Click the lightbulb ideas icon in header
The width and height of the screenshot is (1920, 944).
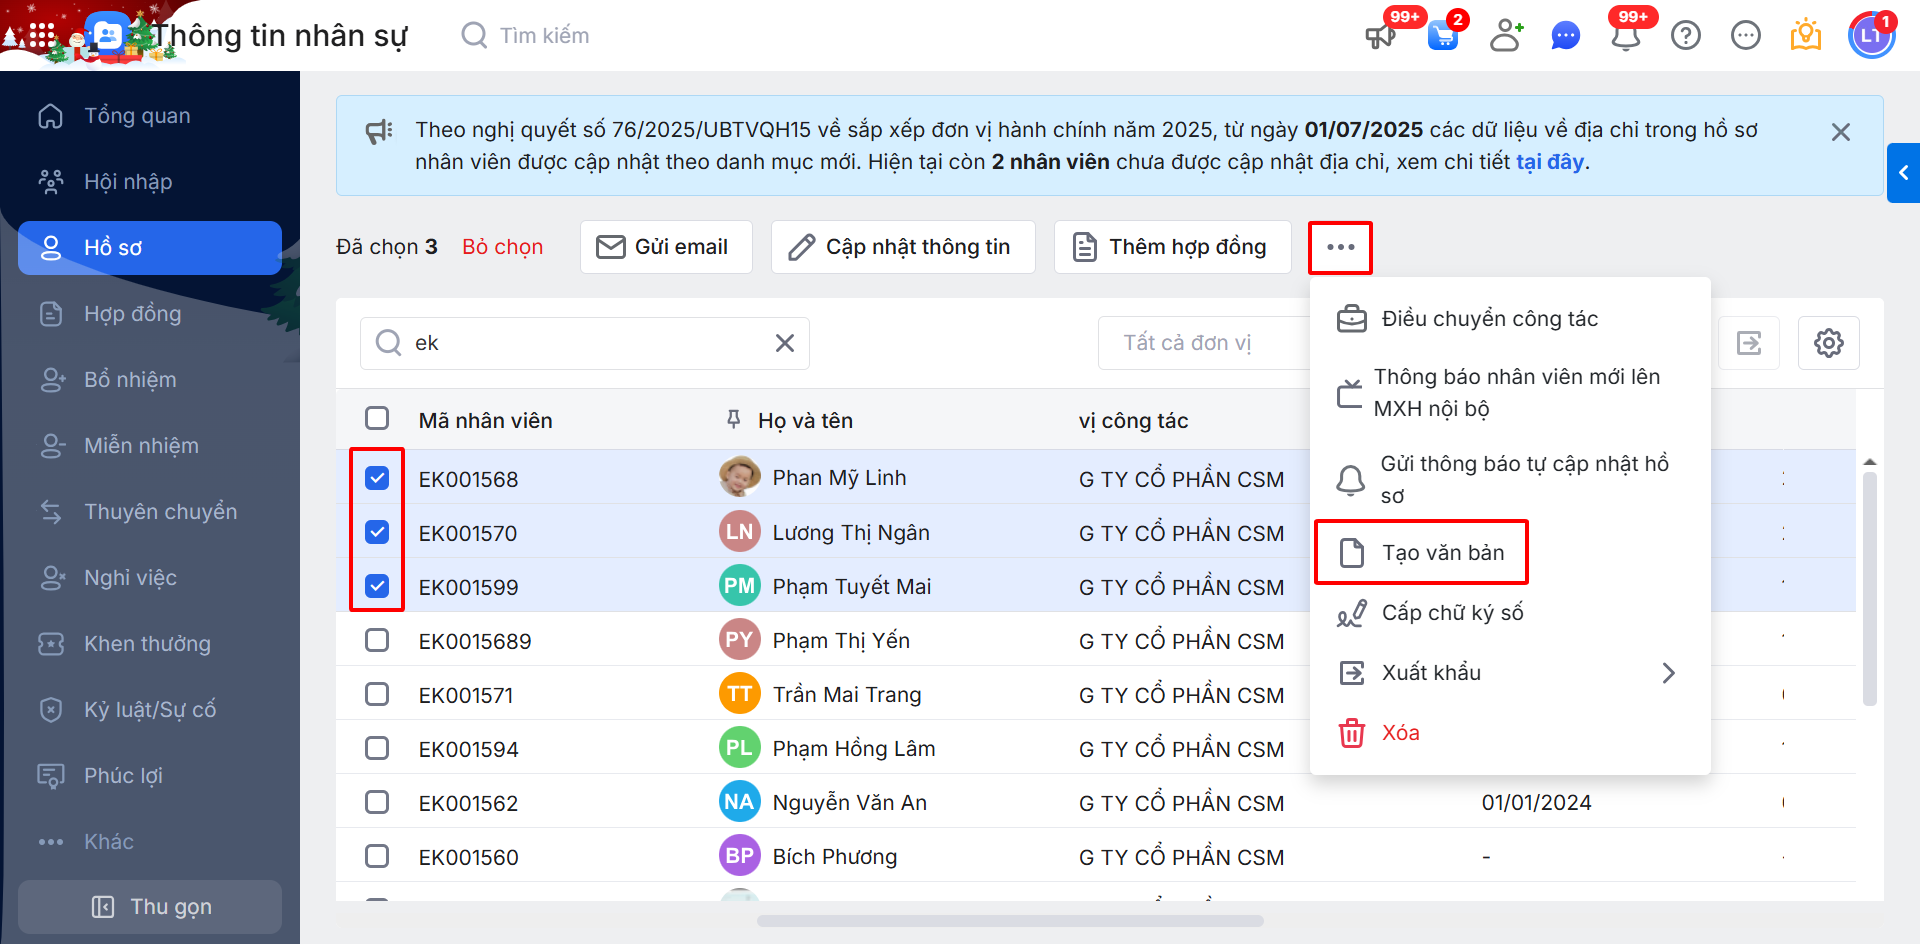(x=1806, y=36)
